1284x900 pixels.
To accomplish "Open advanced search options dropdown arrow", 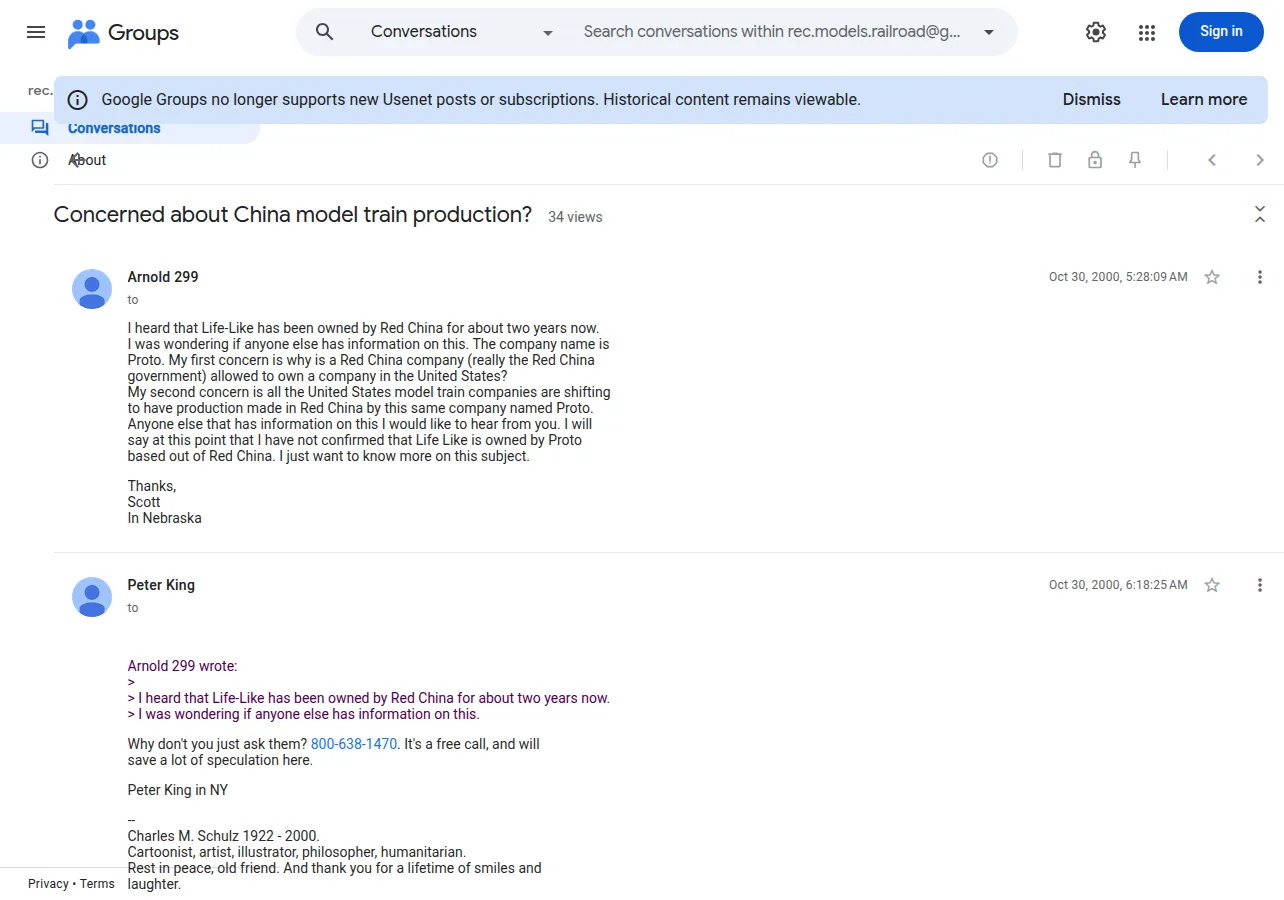I will [x=989, y=32].
